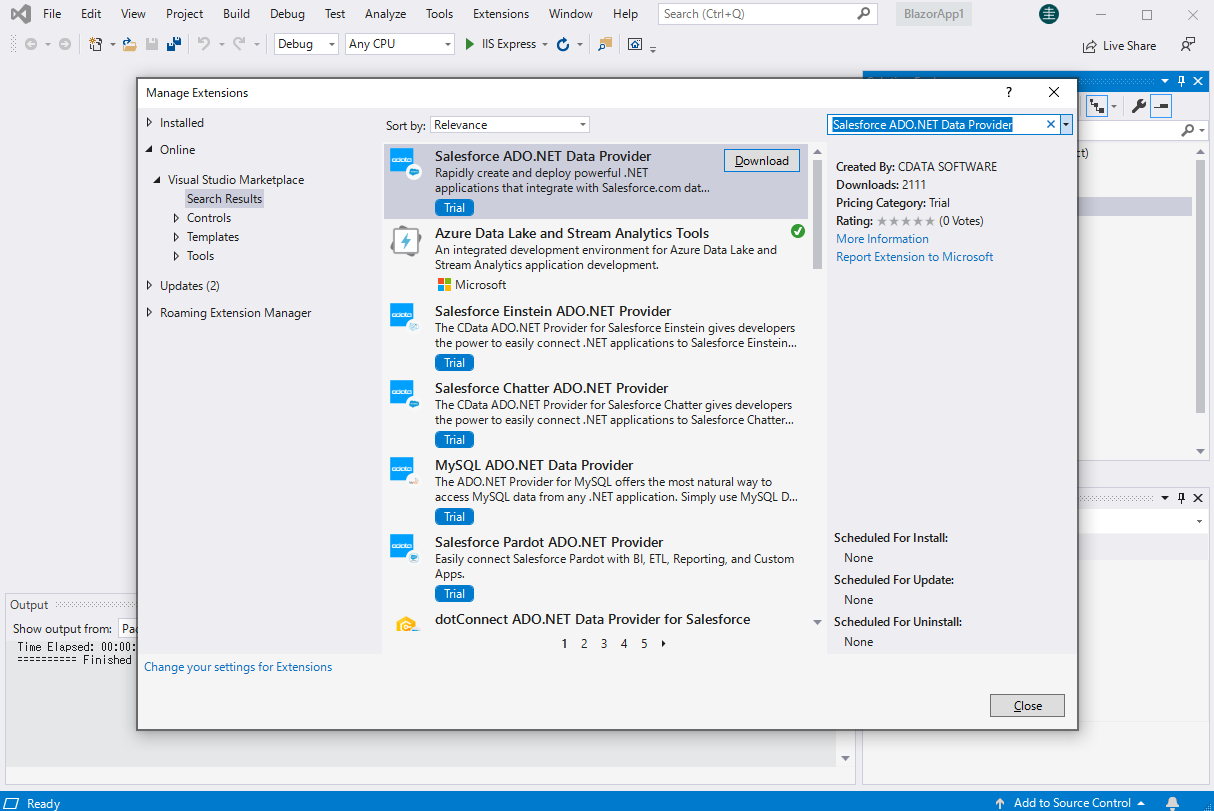The image size is (1214, 811).
Task: Download the Salesforce ADO.NET Data Provider
Action: [761, 161]
